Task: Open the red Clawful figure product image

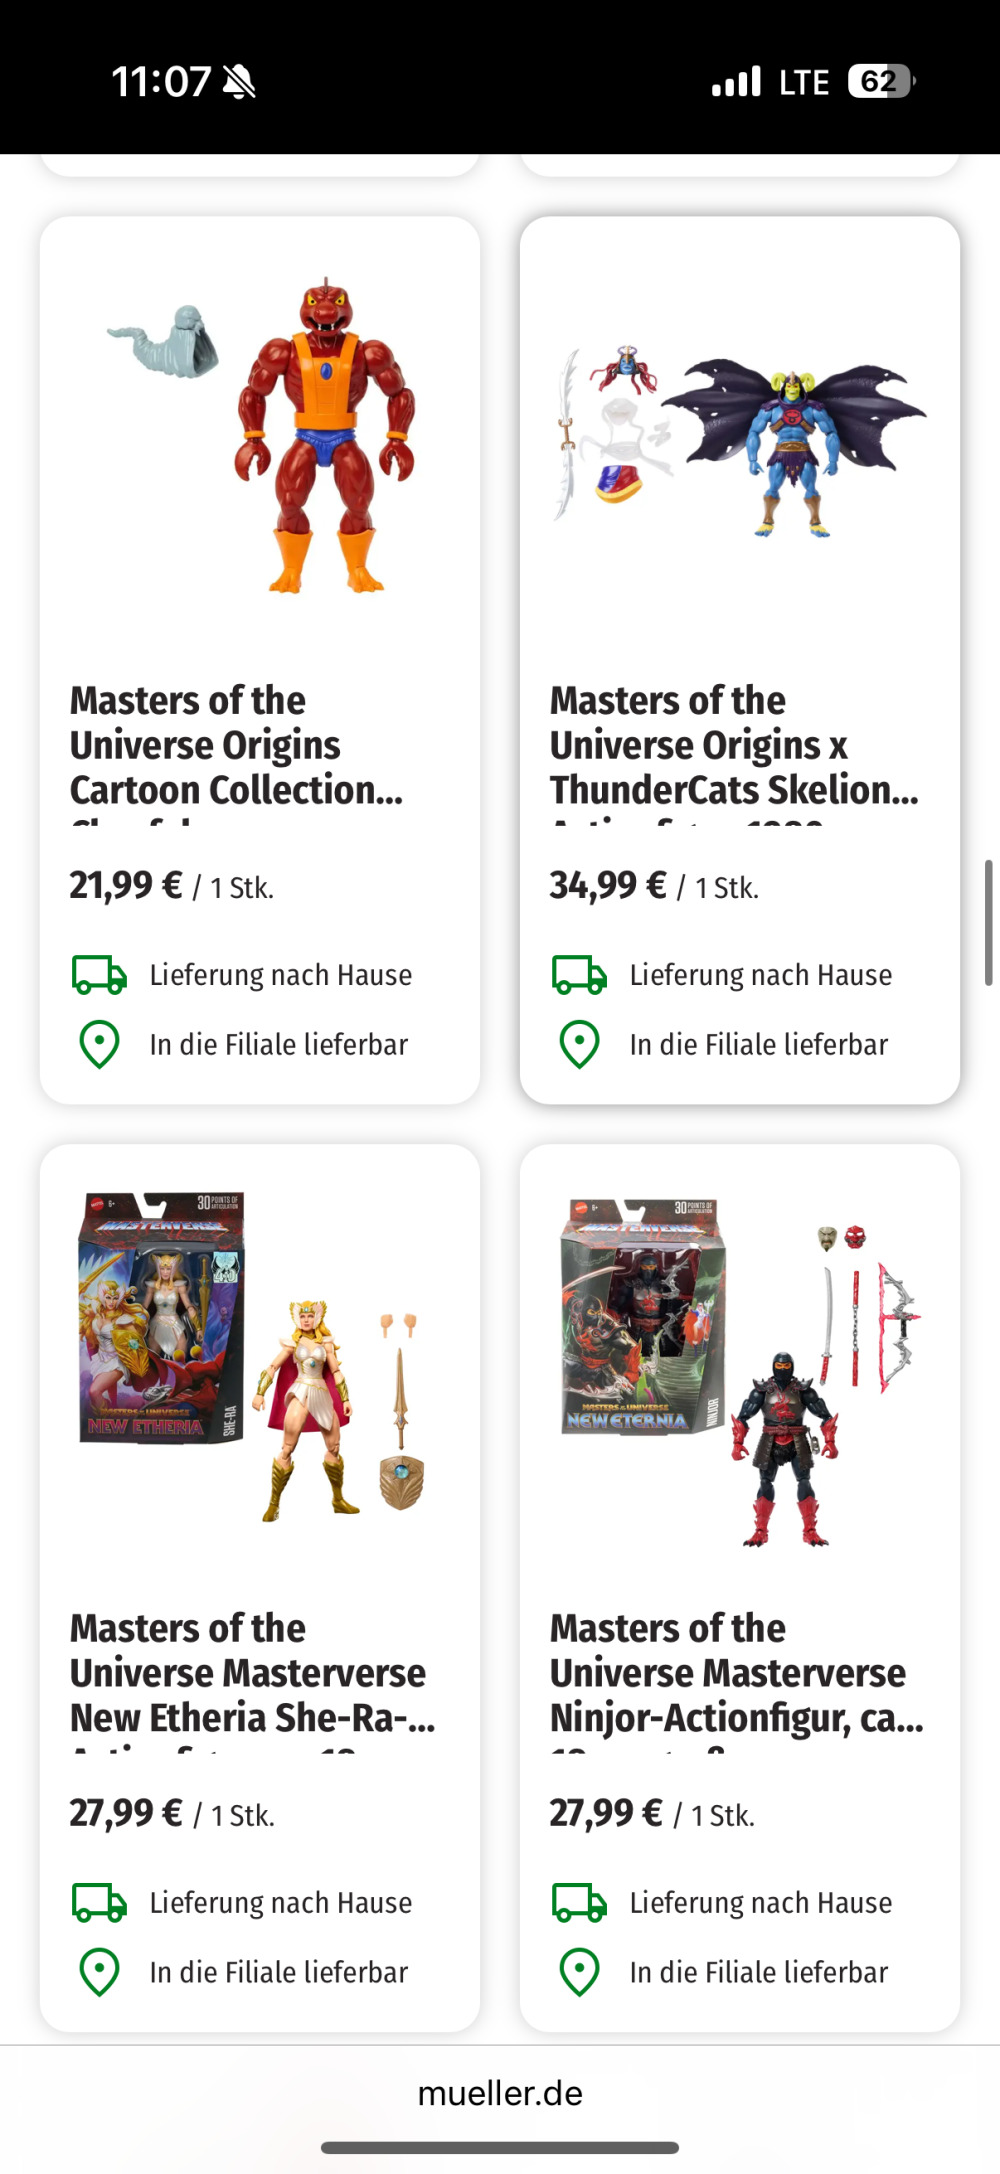Action: (260, 435)
